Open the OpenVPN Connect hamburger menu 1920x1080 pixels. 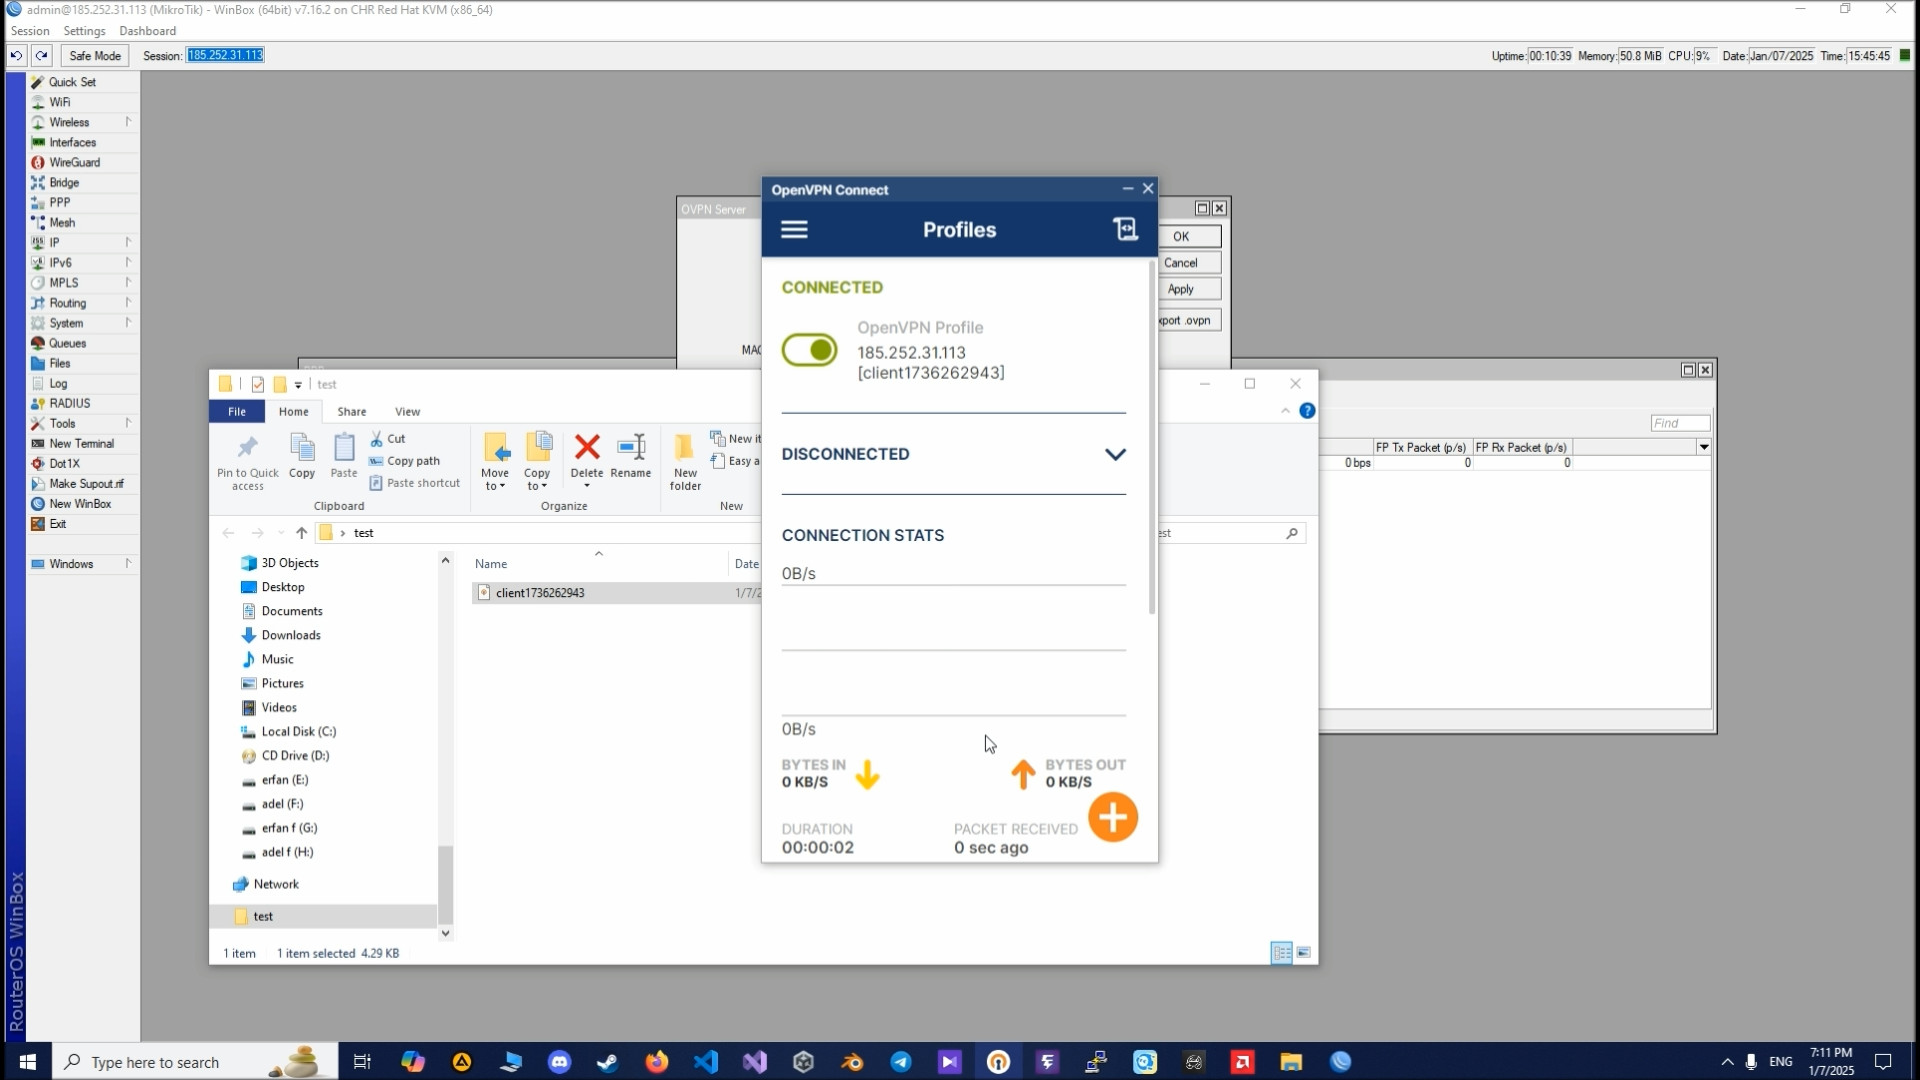pyautogui.click(x=794, y=229)
